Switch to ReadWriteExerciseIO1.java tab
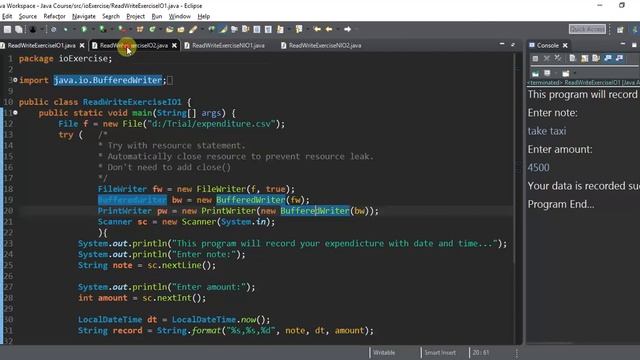Viewport: 640px width, 360px height. click(41, 45)
